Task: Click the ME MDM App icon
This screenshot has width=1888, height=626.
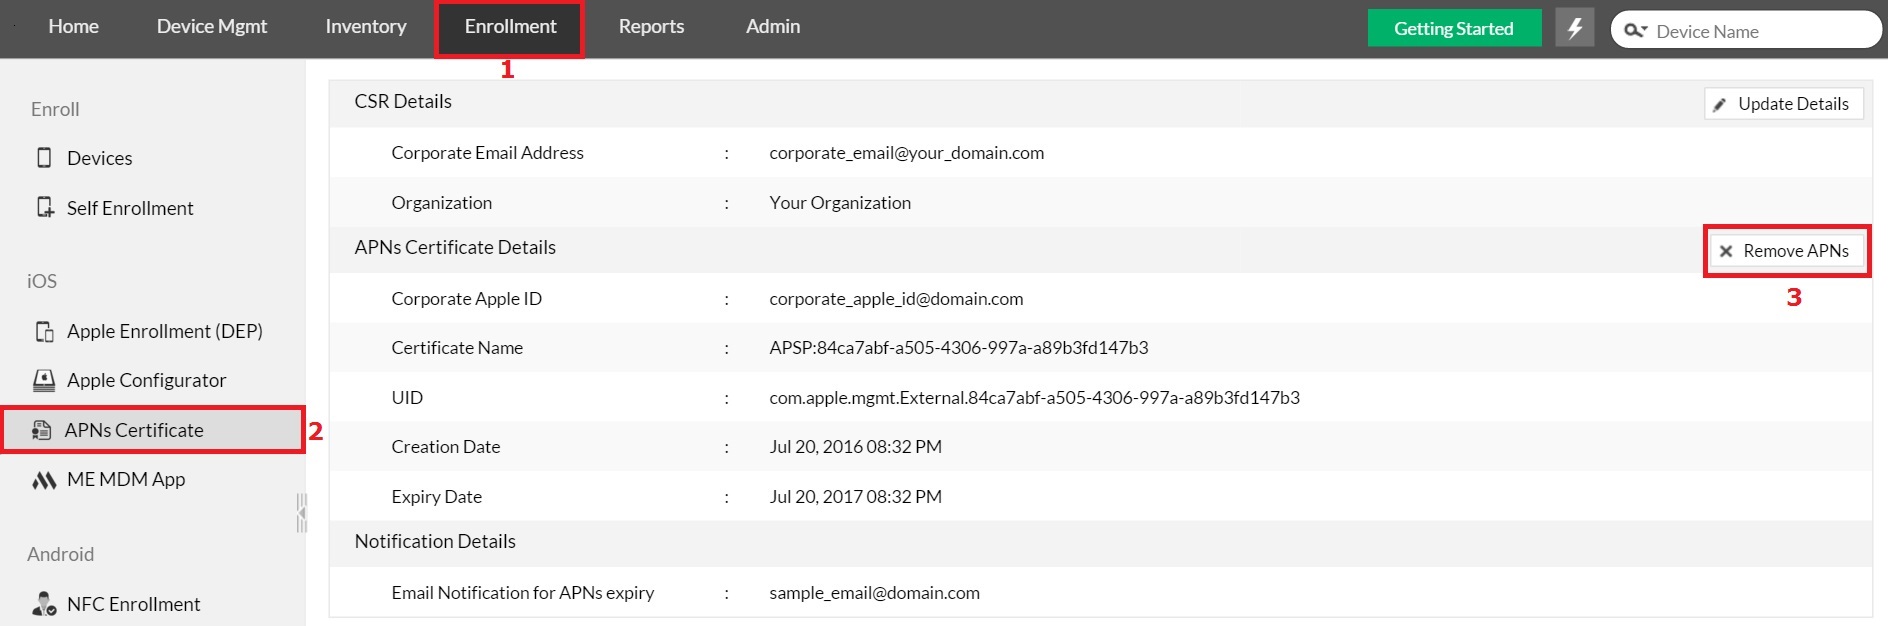Action: 44,480
